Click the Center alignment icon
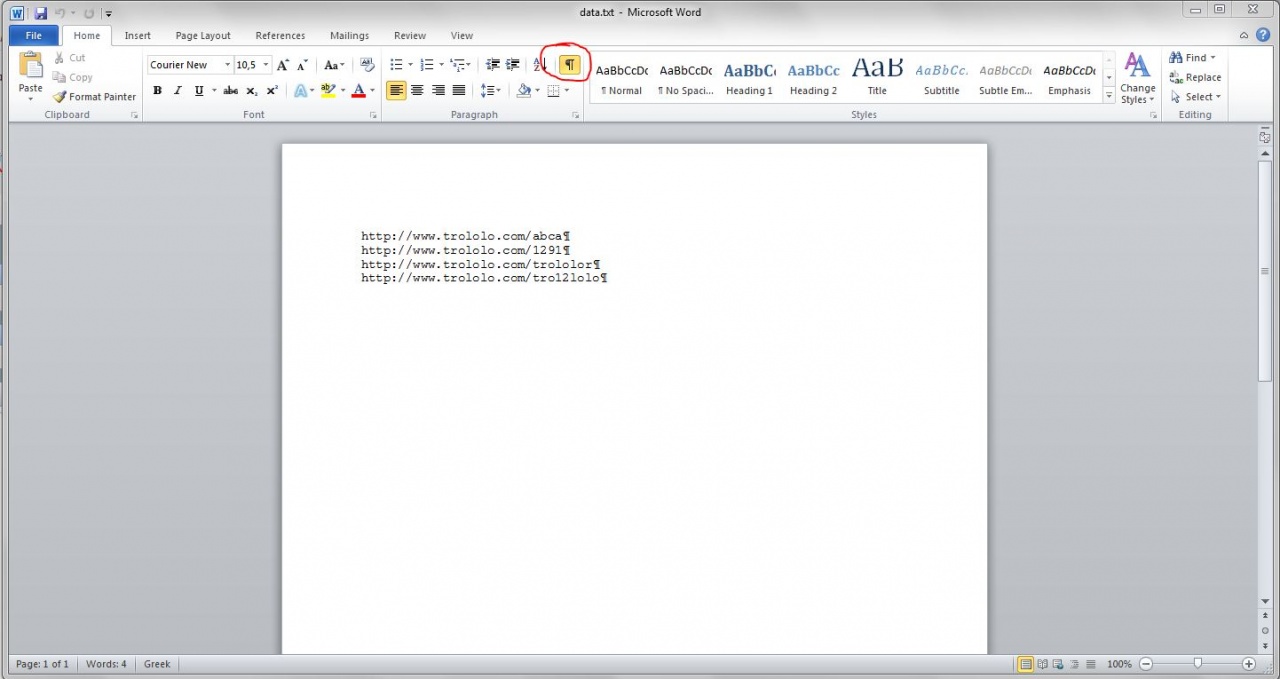This screenshot has height=679, width=1280. (417, 91)
